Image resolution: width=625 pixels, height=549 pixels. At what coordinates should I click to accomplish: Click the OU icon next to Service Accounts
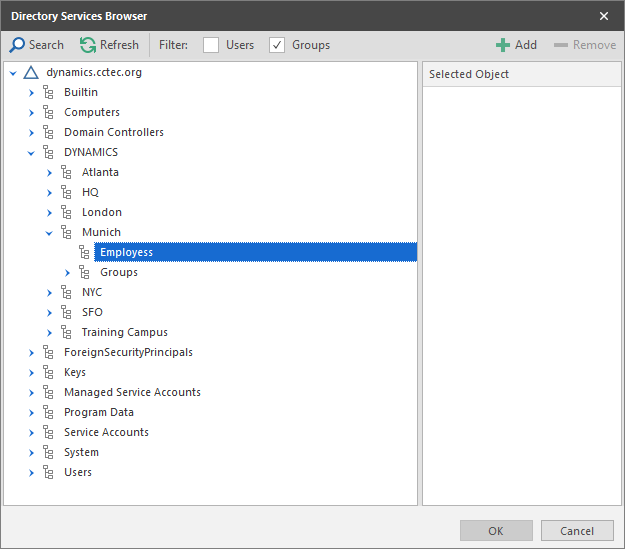pos(48,432)
